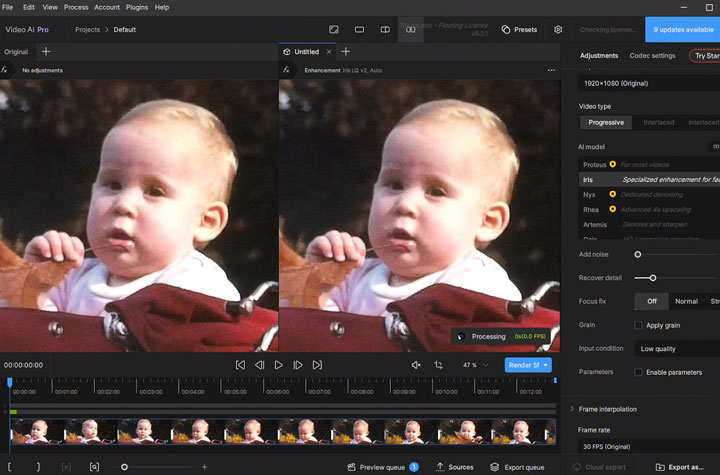Click the fx icon above Enhancement

pos(286,70)
